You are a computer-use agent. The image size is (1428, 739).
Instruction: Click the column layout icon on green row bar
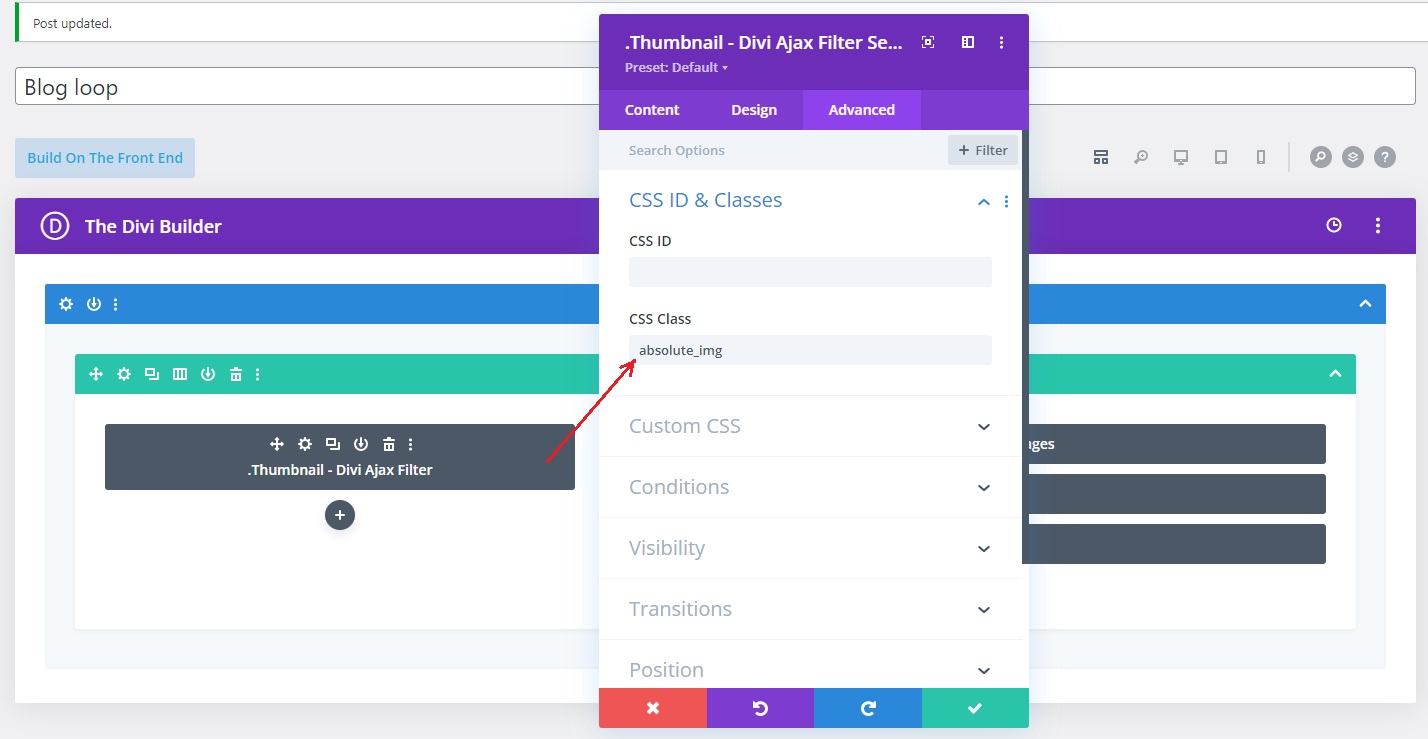pos(180,374)
